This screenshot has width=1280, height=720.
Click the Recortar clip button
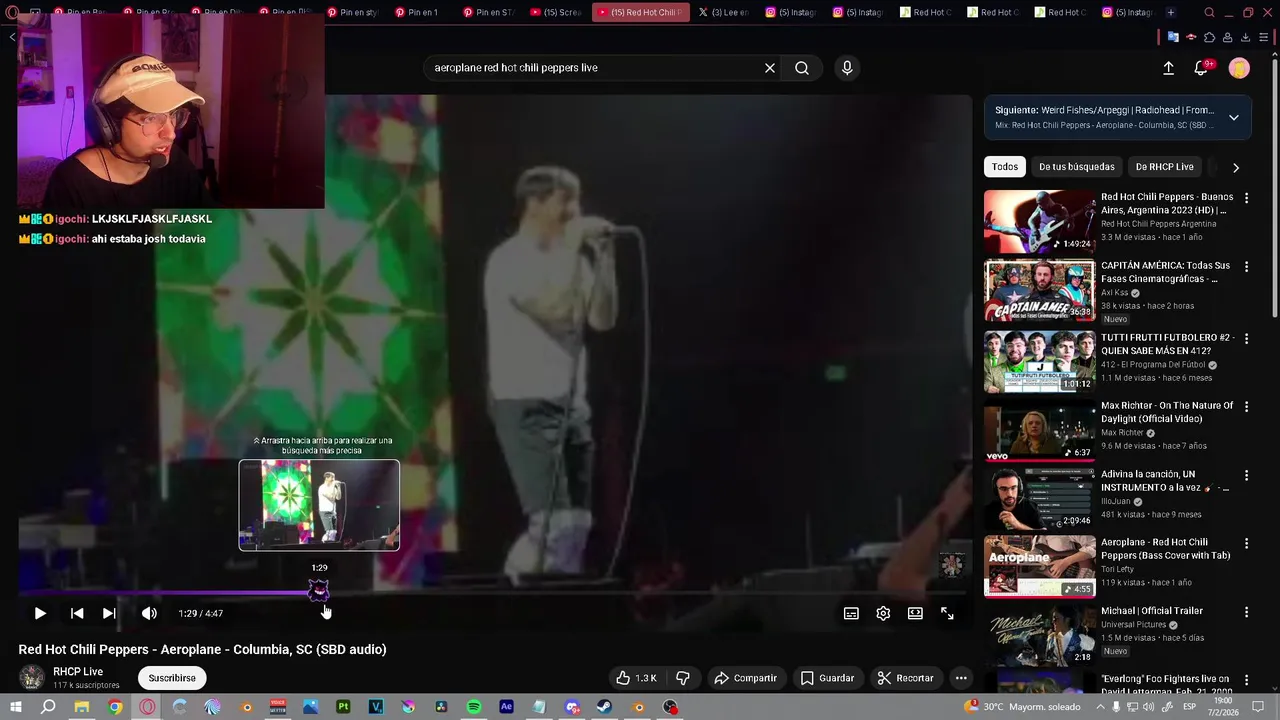pos(905,678)
